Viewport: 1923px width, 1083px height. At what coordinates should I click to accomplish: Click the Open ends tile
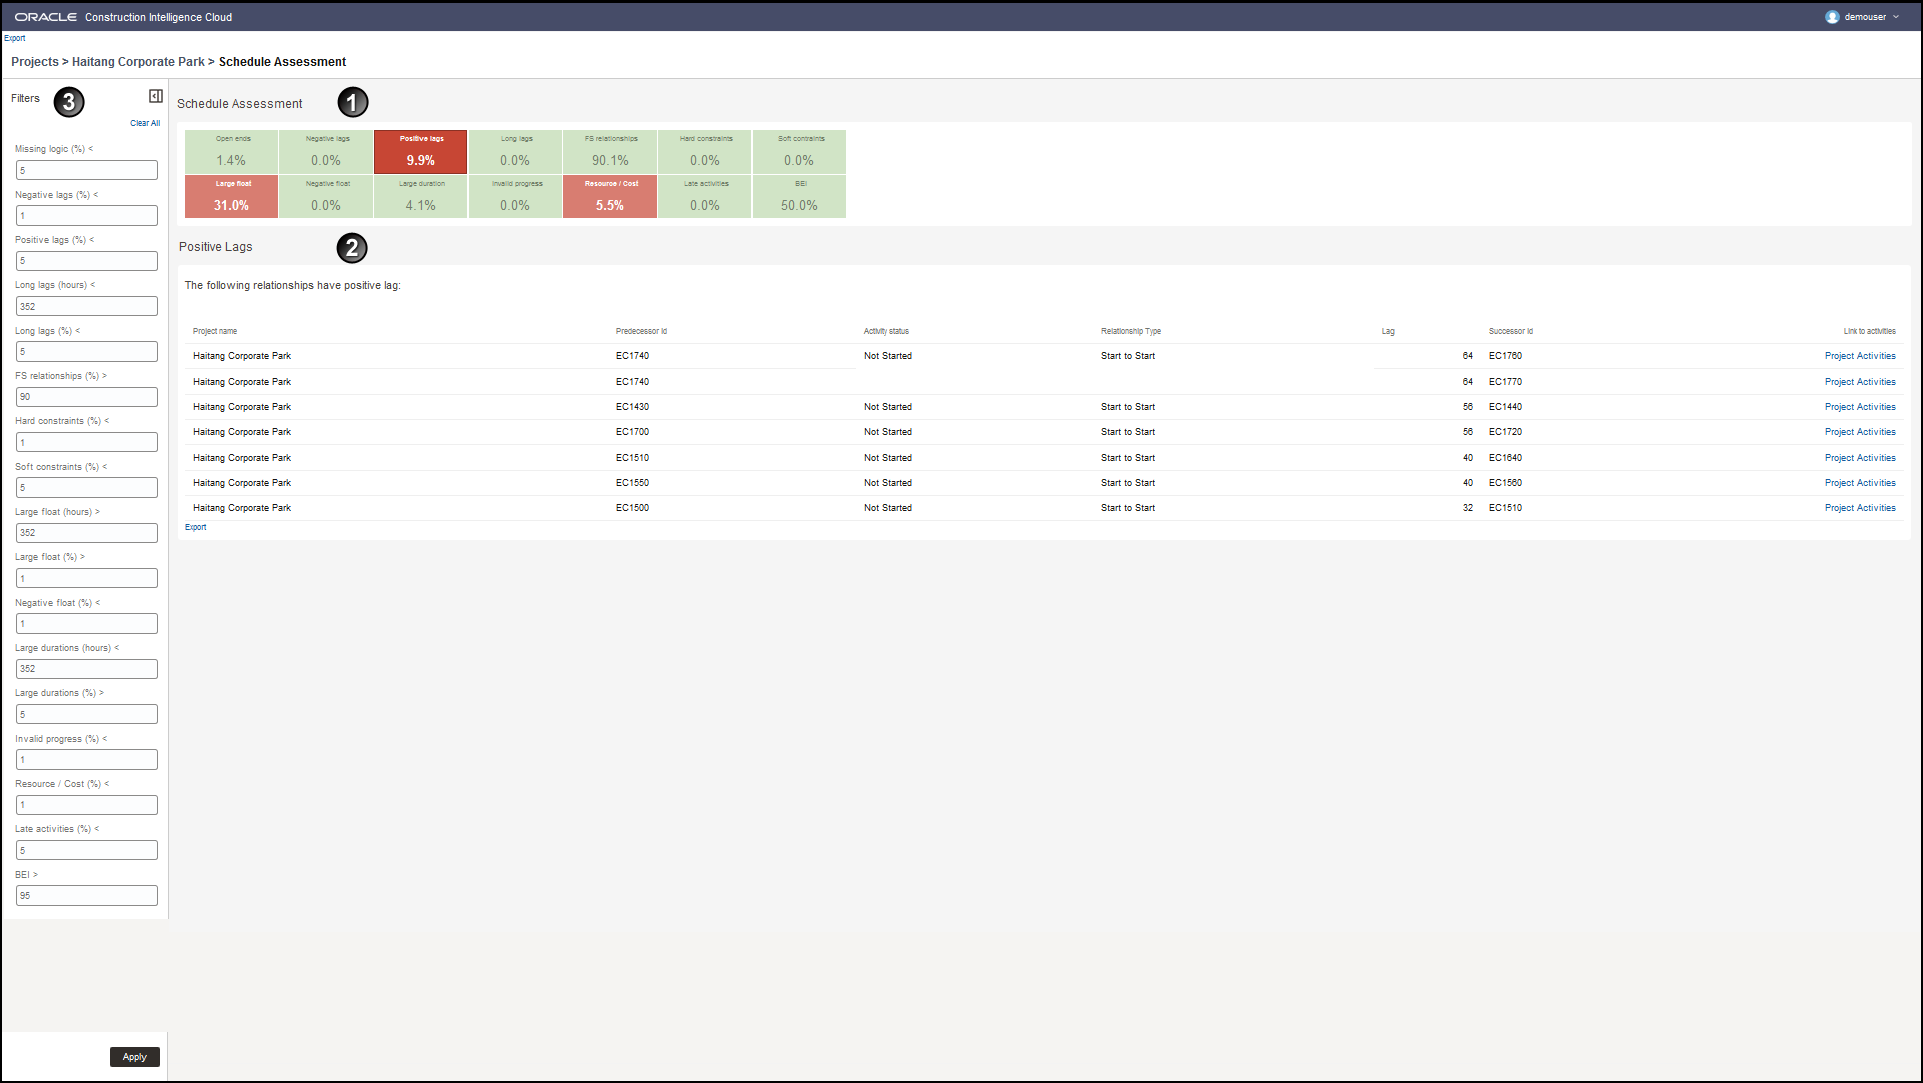[x=231, y=152]
